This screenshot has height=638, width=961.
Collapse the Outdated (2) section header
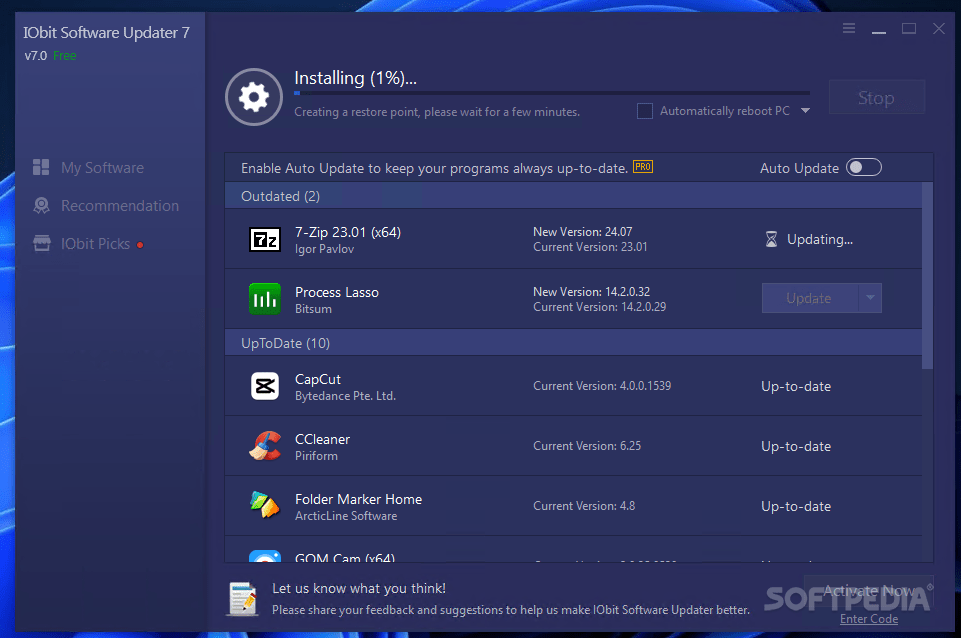[x=573, y=196]
